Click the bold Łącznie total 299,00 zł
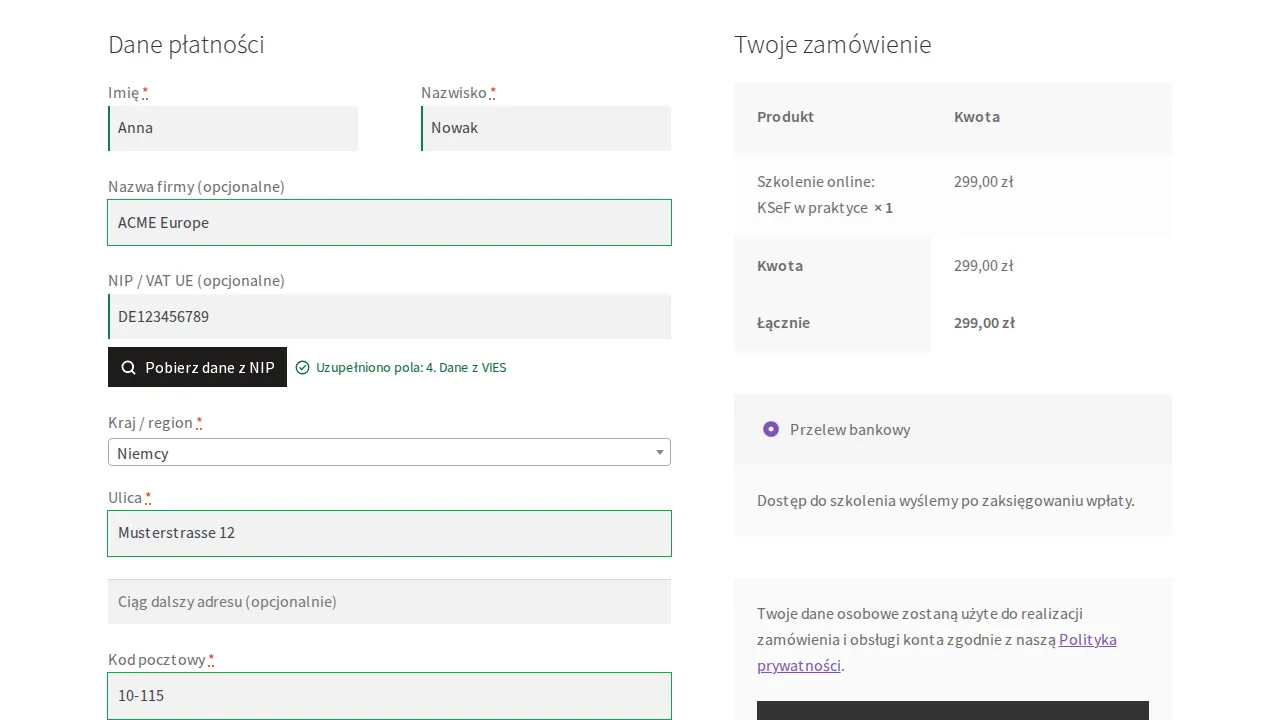This screenshot has width=1280, height=720. (984, 322)
